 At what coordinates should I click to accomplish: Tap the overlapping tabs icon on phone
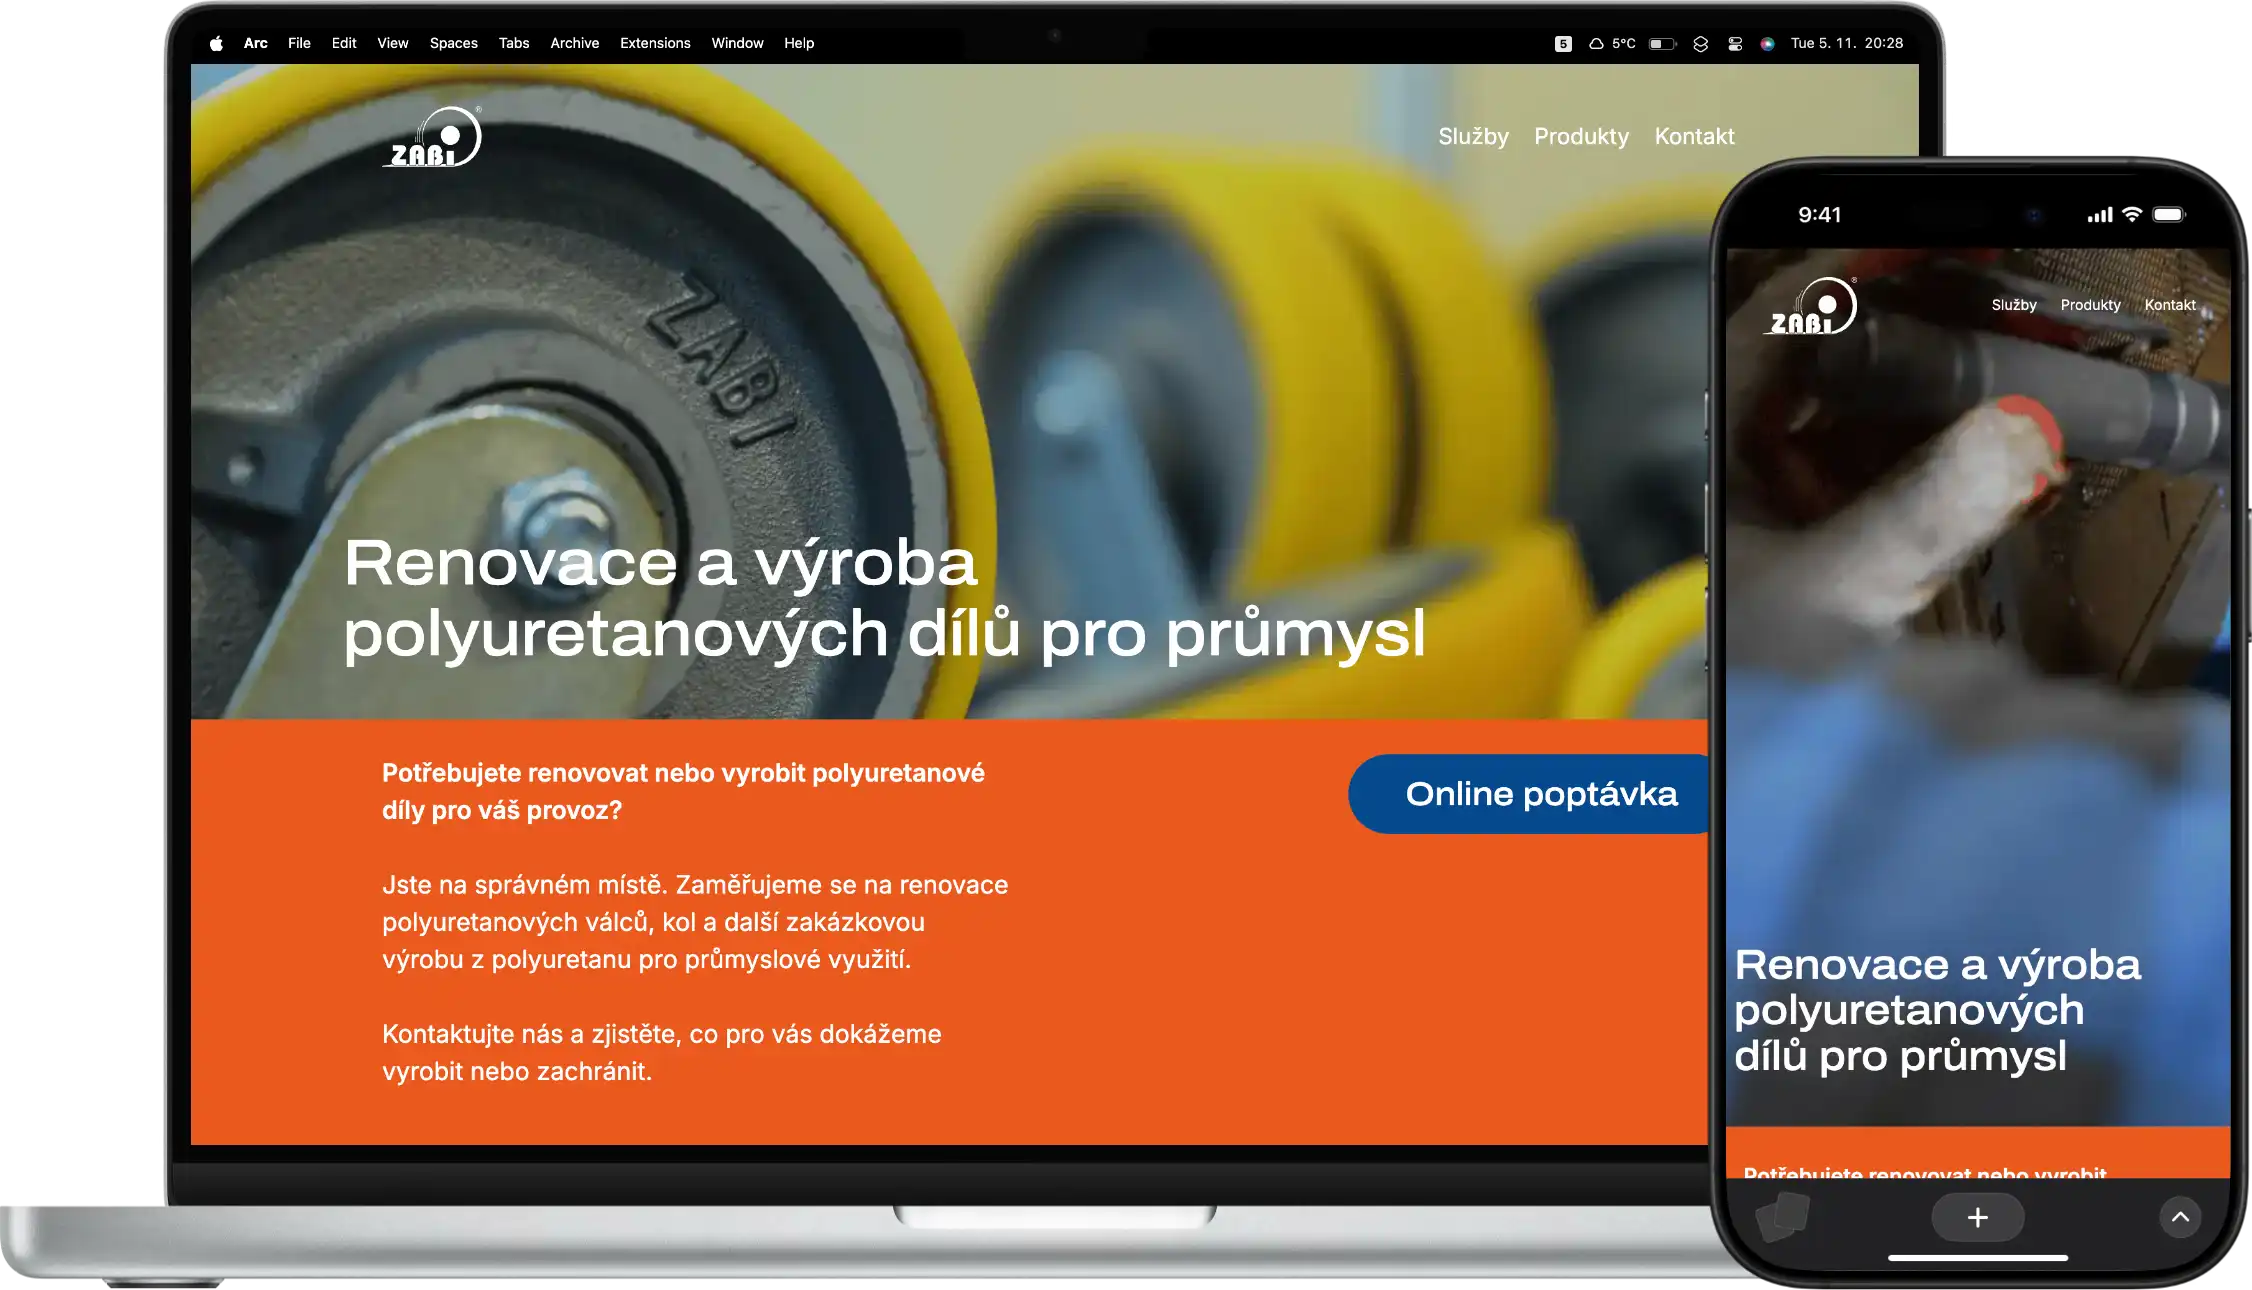click(x=1783, y=1217)
